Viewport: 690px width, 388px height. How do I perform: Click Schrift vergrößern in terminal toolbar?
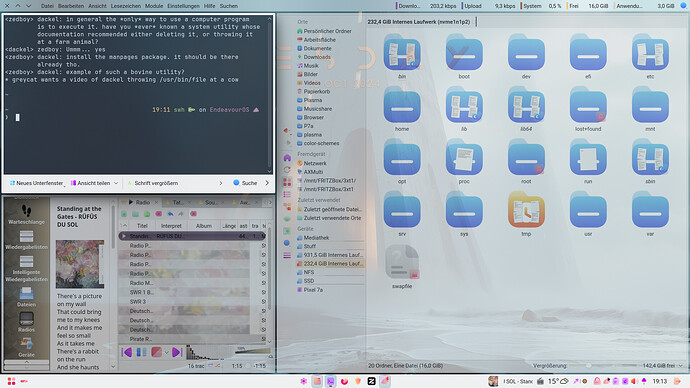point(152,183)
